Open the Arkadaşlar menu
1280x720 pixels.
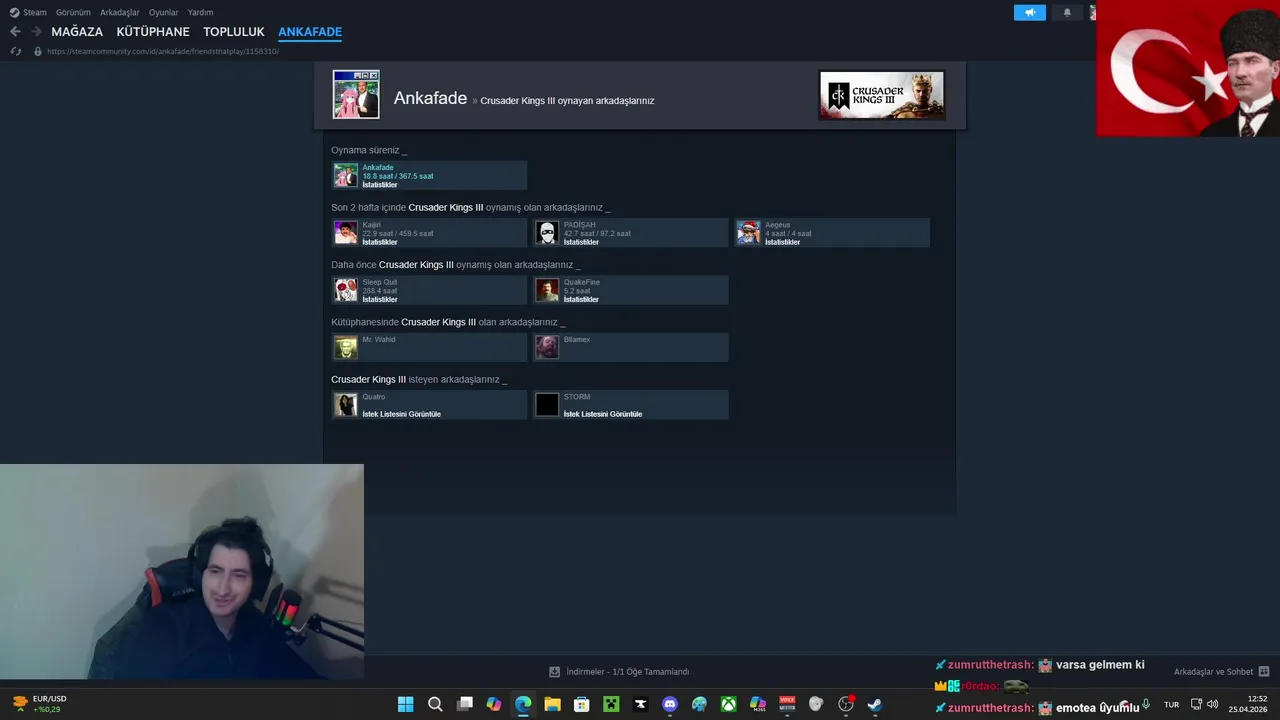(x=120, y=12)
